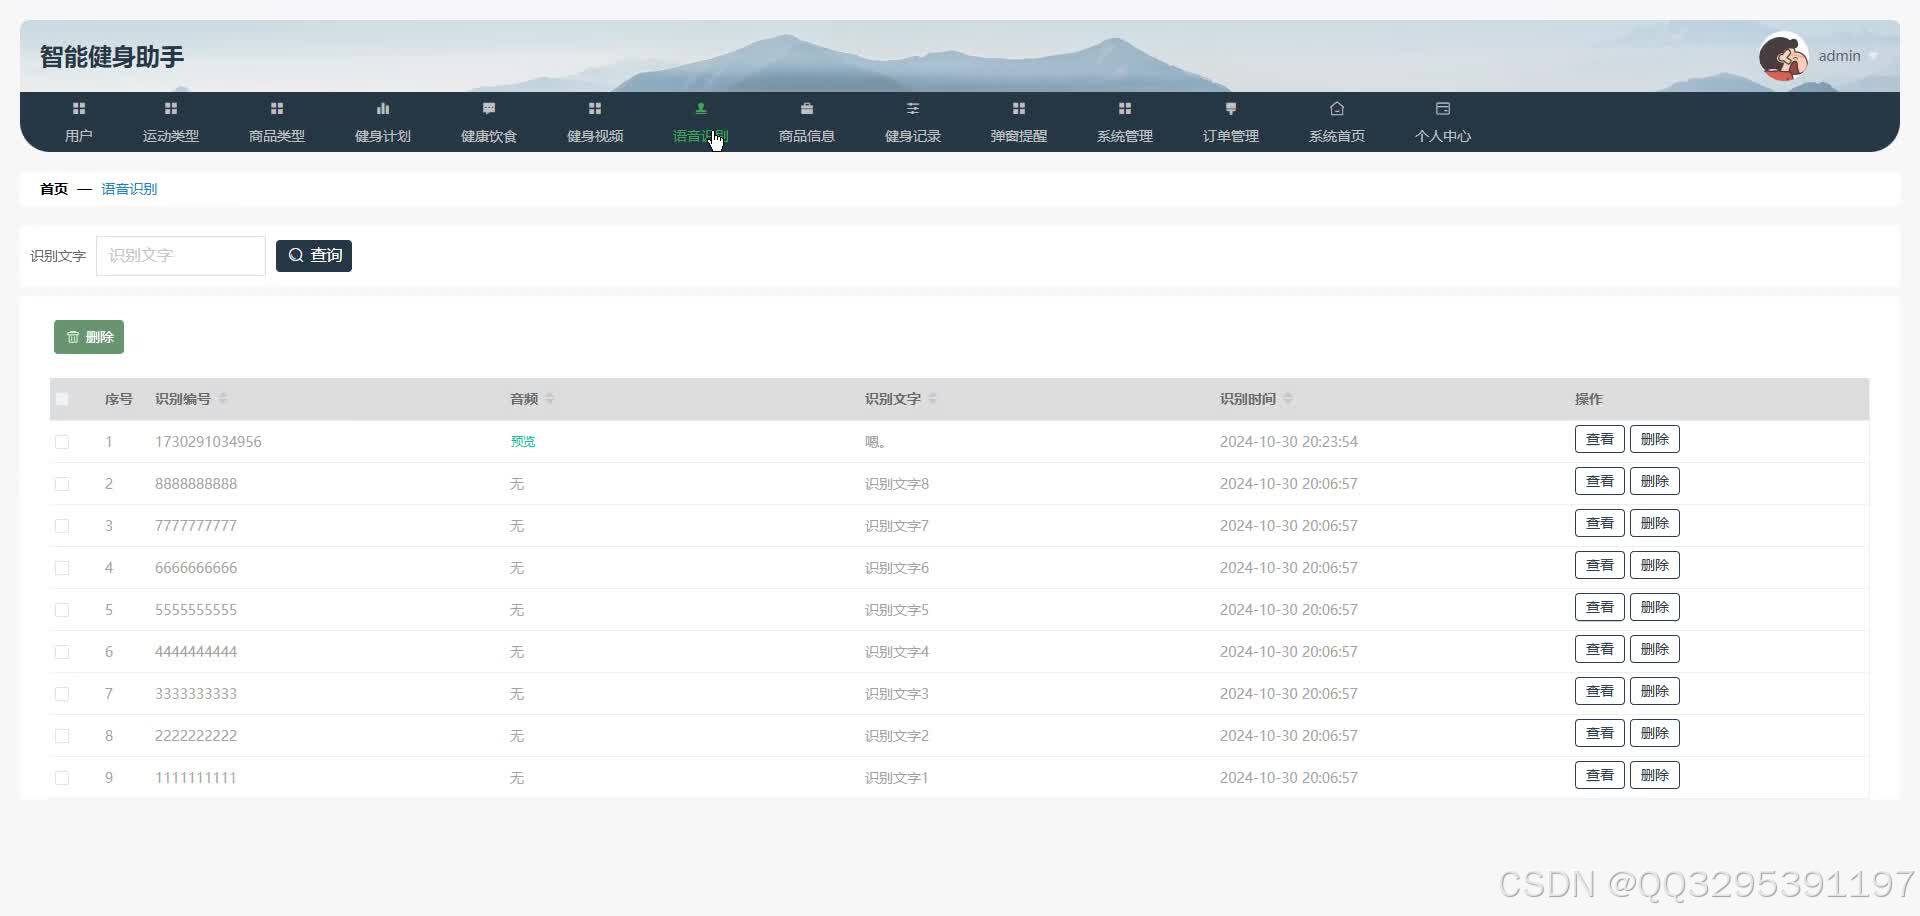This screenshot has width=1920, height=916.
Task: Check the row for 7777777777
Action: point(62,526)
